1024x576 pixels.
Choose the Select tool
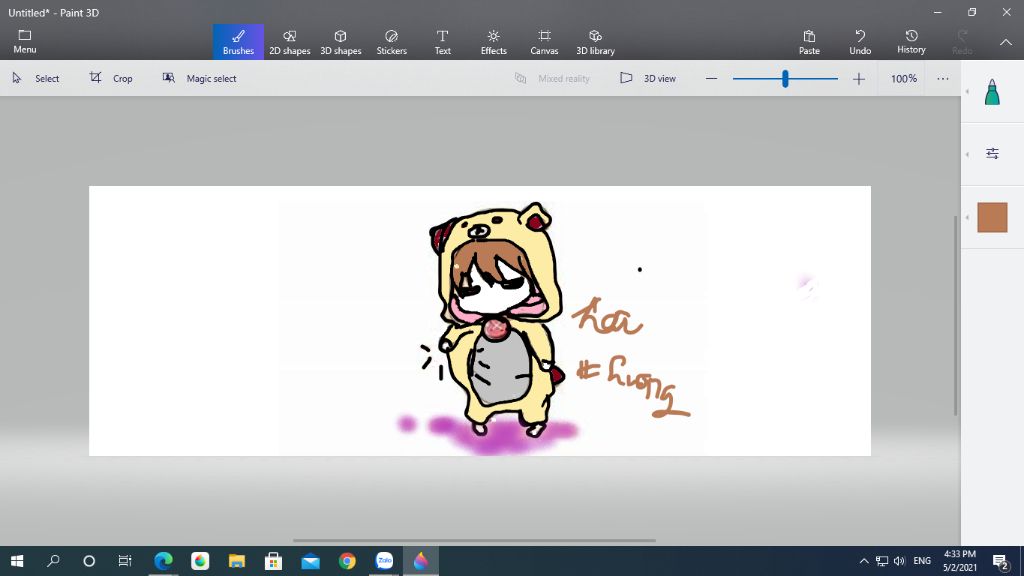coord(36,78)
